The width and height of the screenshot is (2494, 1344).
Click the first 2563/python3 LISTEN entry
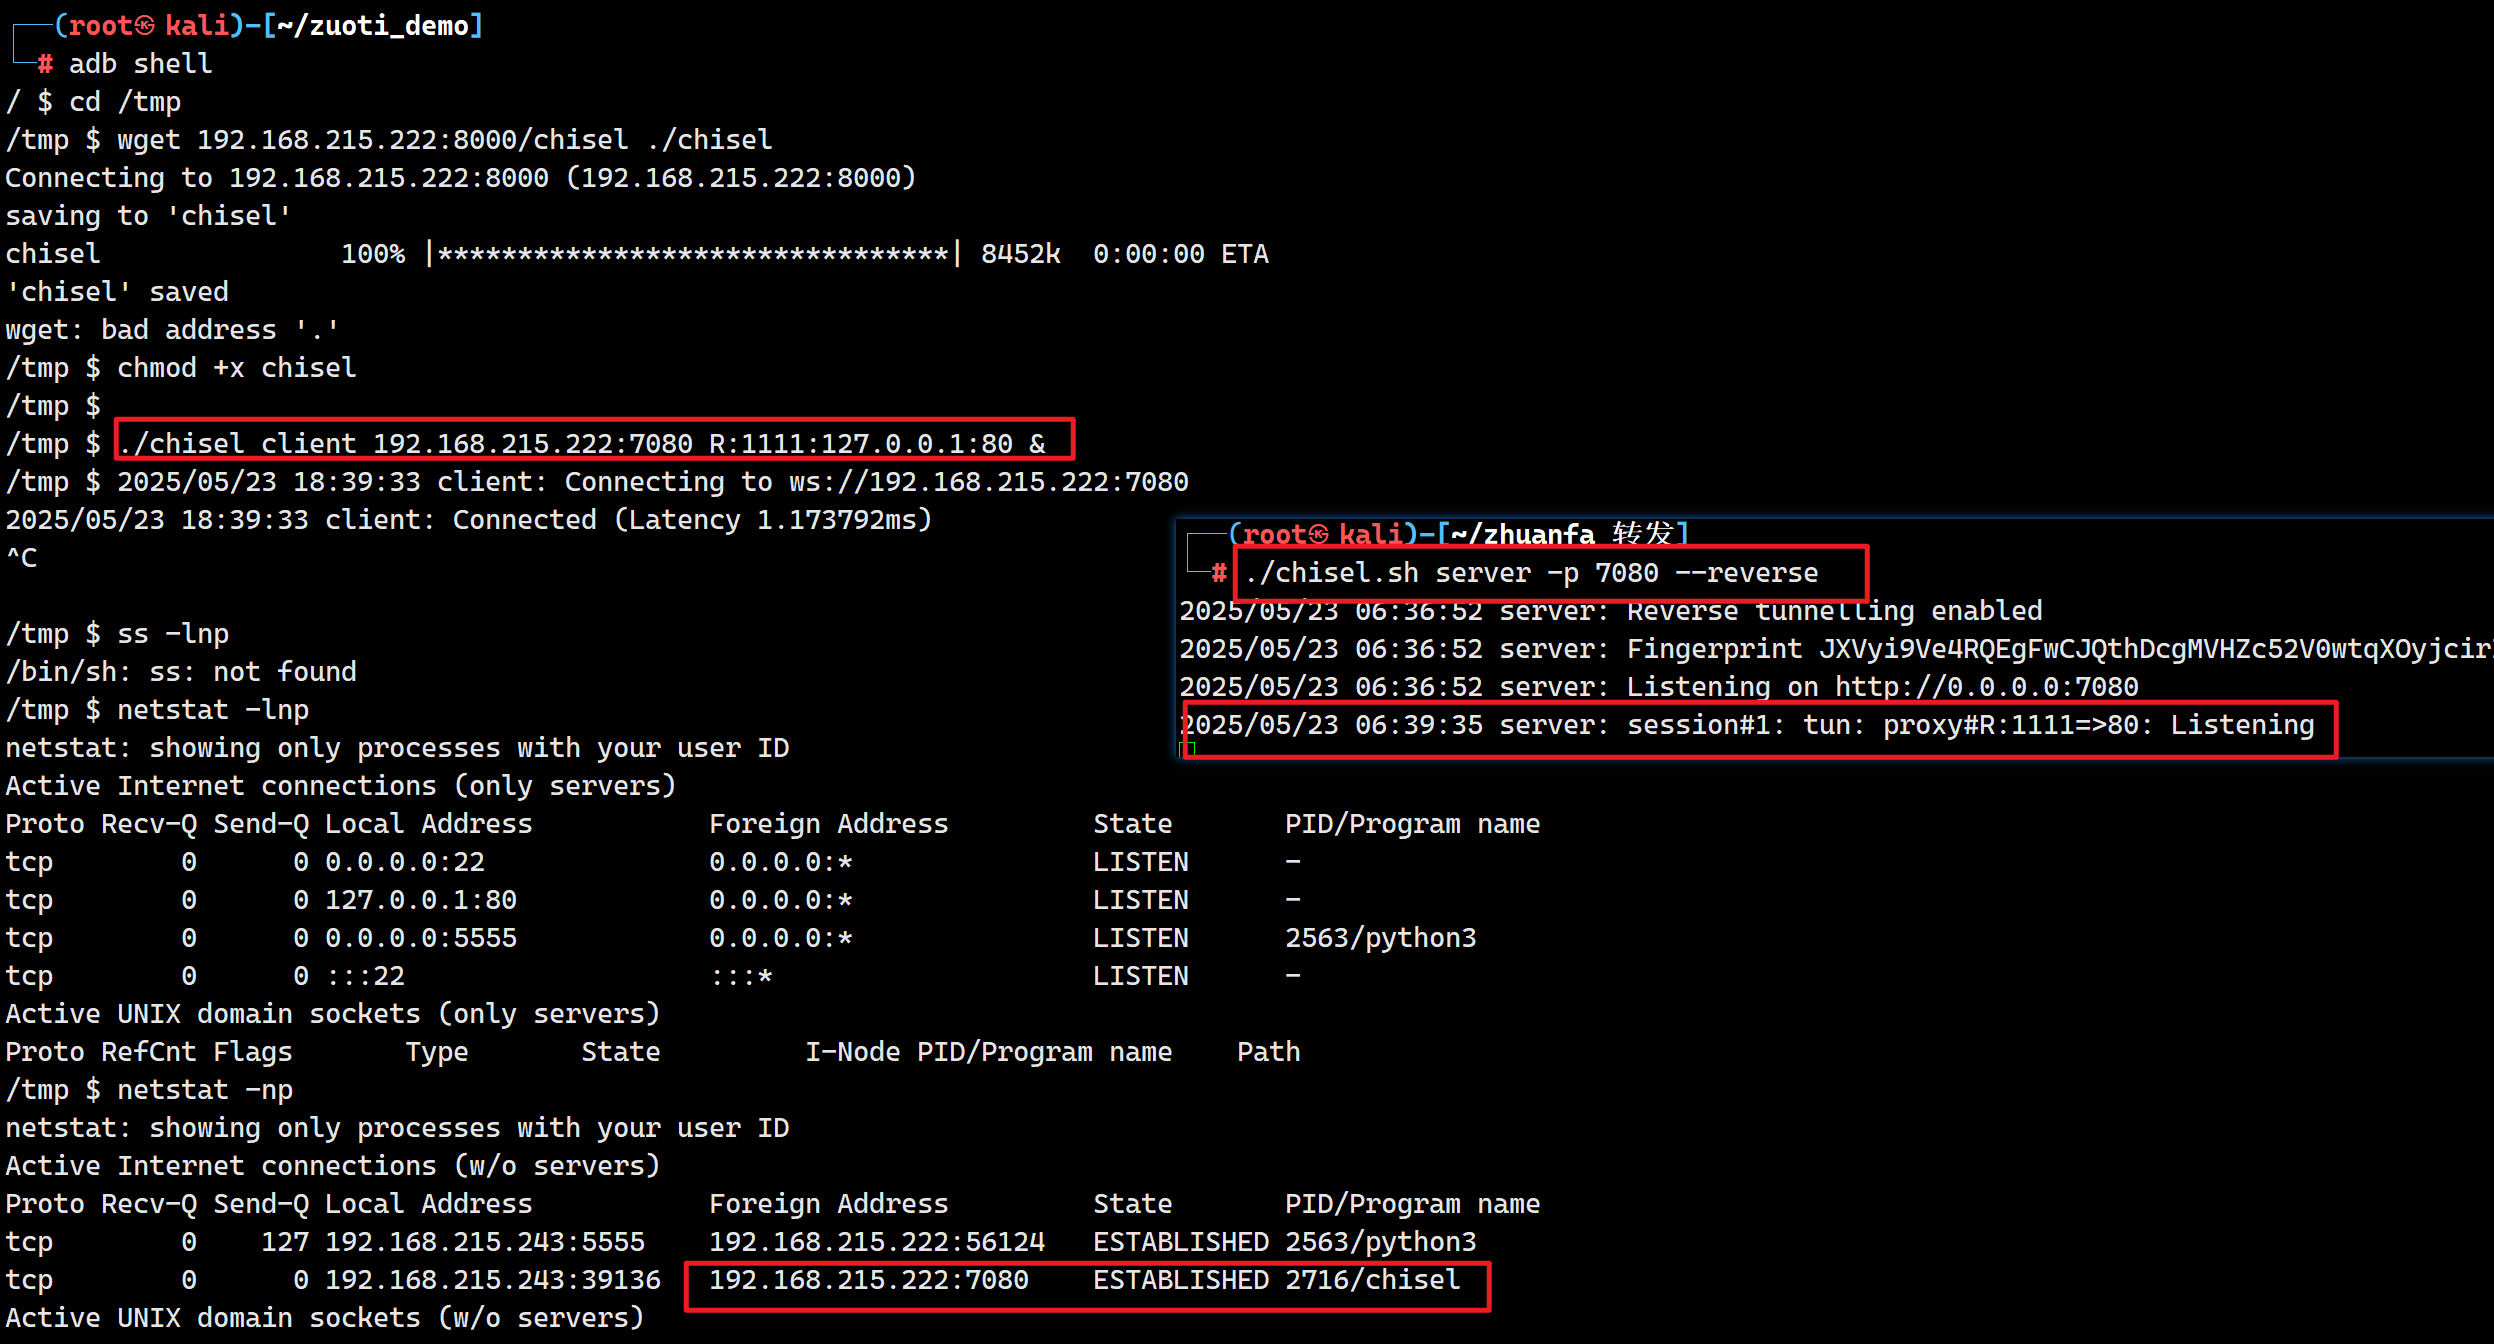click(1380, 938)
